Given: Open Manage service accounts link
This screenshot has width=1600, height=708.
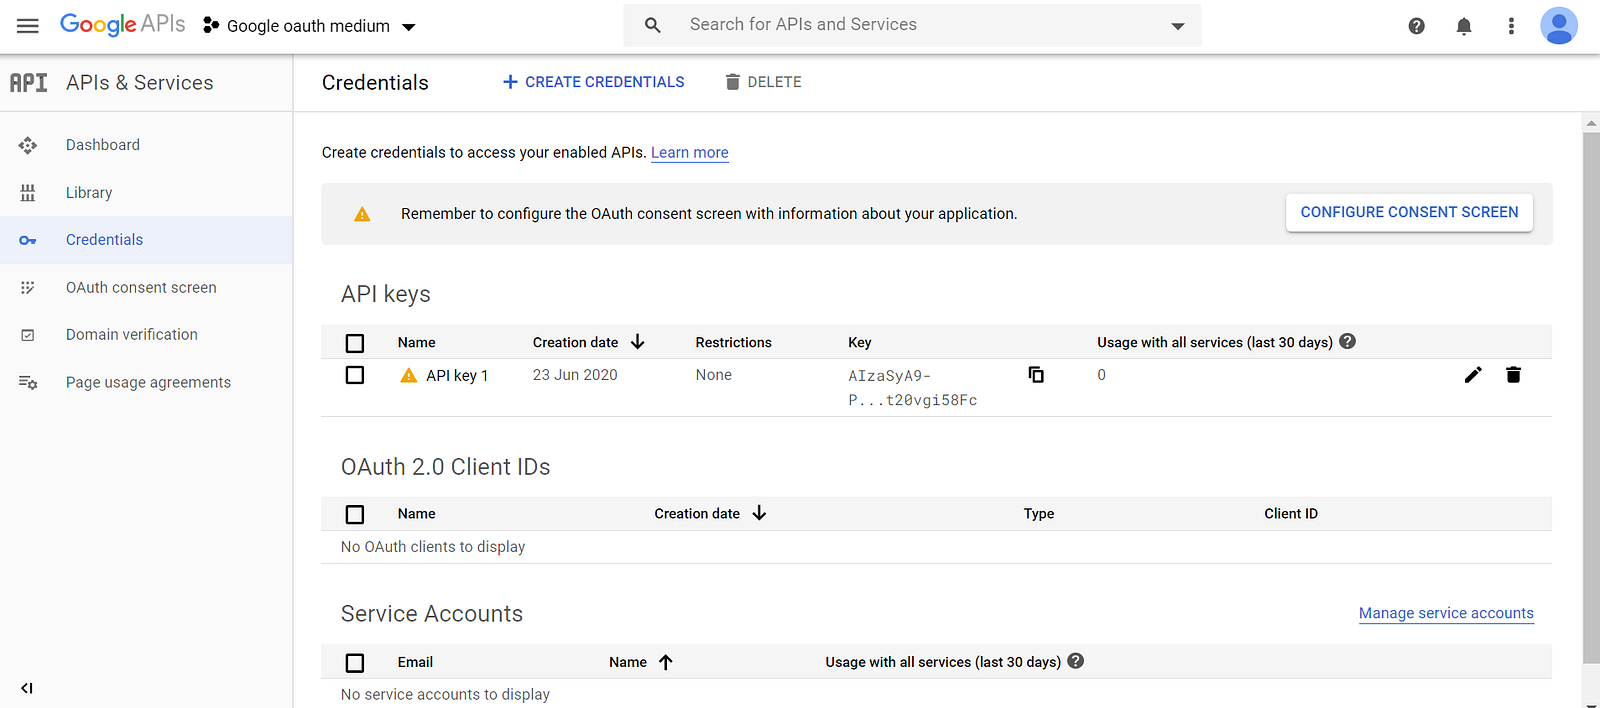Looking at the screenshot, I should (1446, 613).
